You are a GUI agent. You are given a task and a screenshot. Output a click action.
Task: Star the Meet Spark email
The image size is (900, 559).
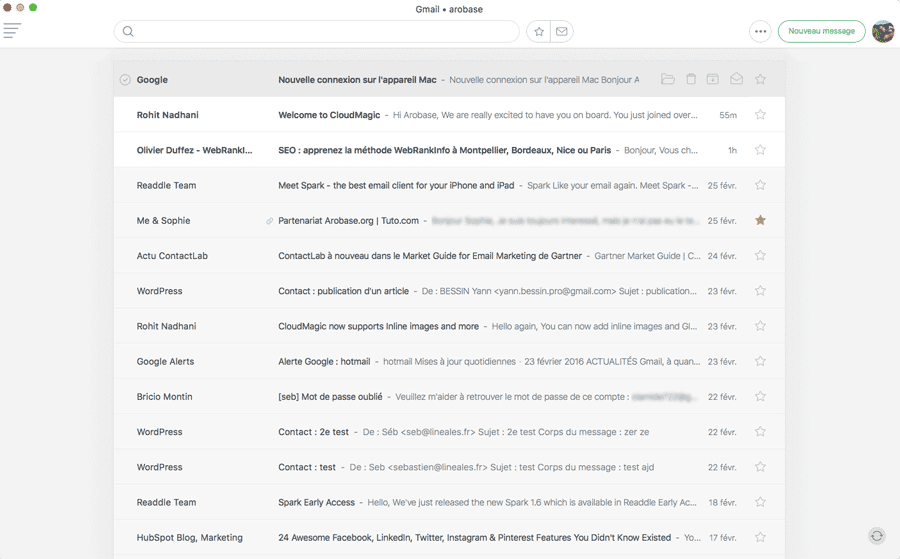[x=761, y=185]
